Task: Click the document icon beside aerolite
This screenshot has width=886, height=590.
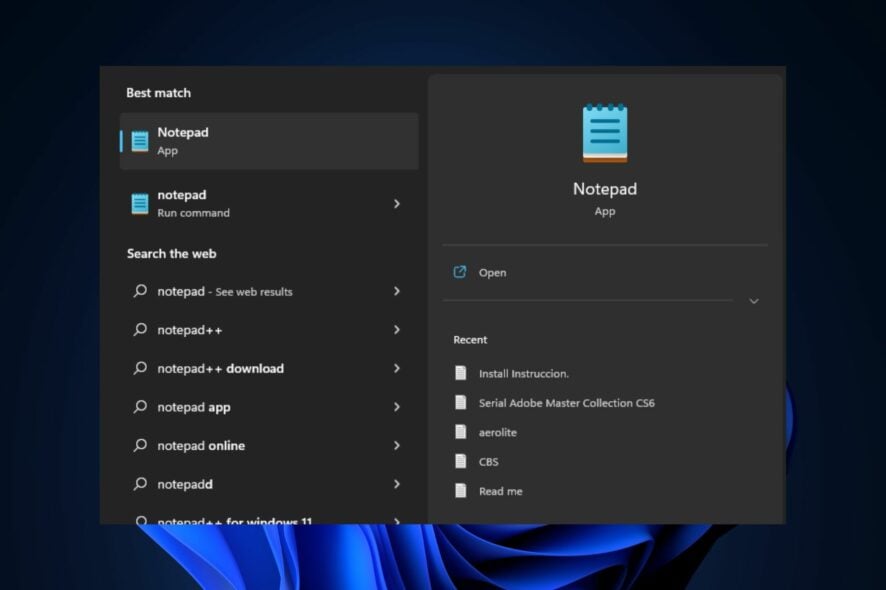Action: point(460,432)
